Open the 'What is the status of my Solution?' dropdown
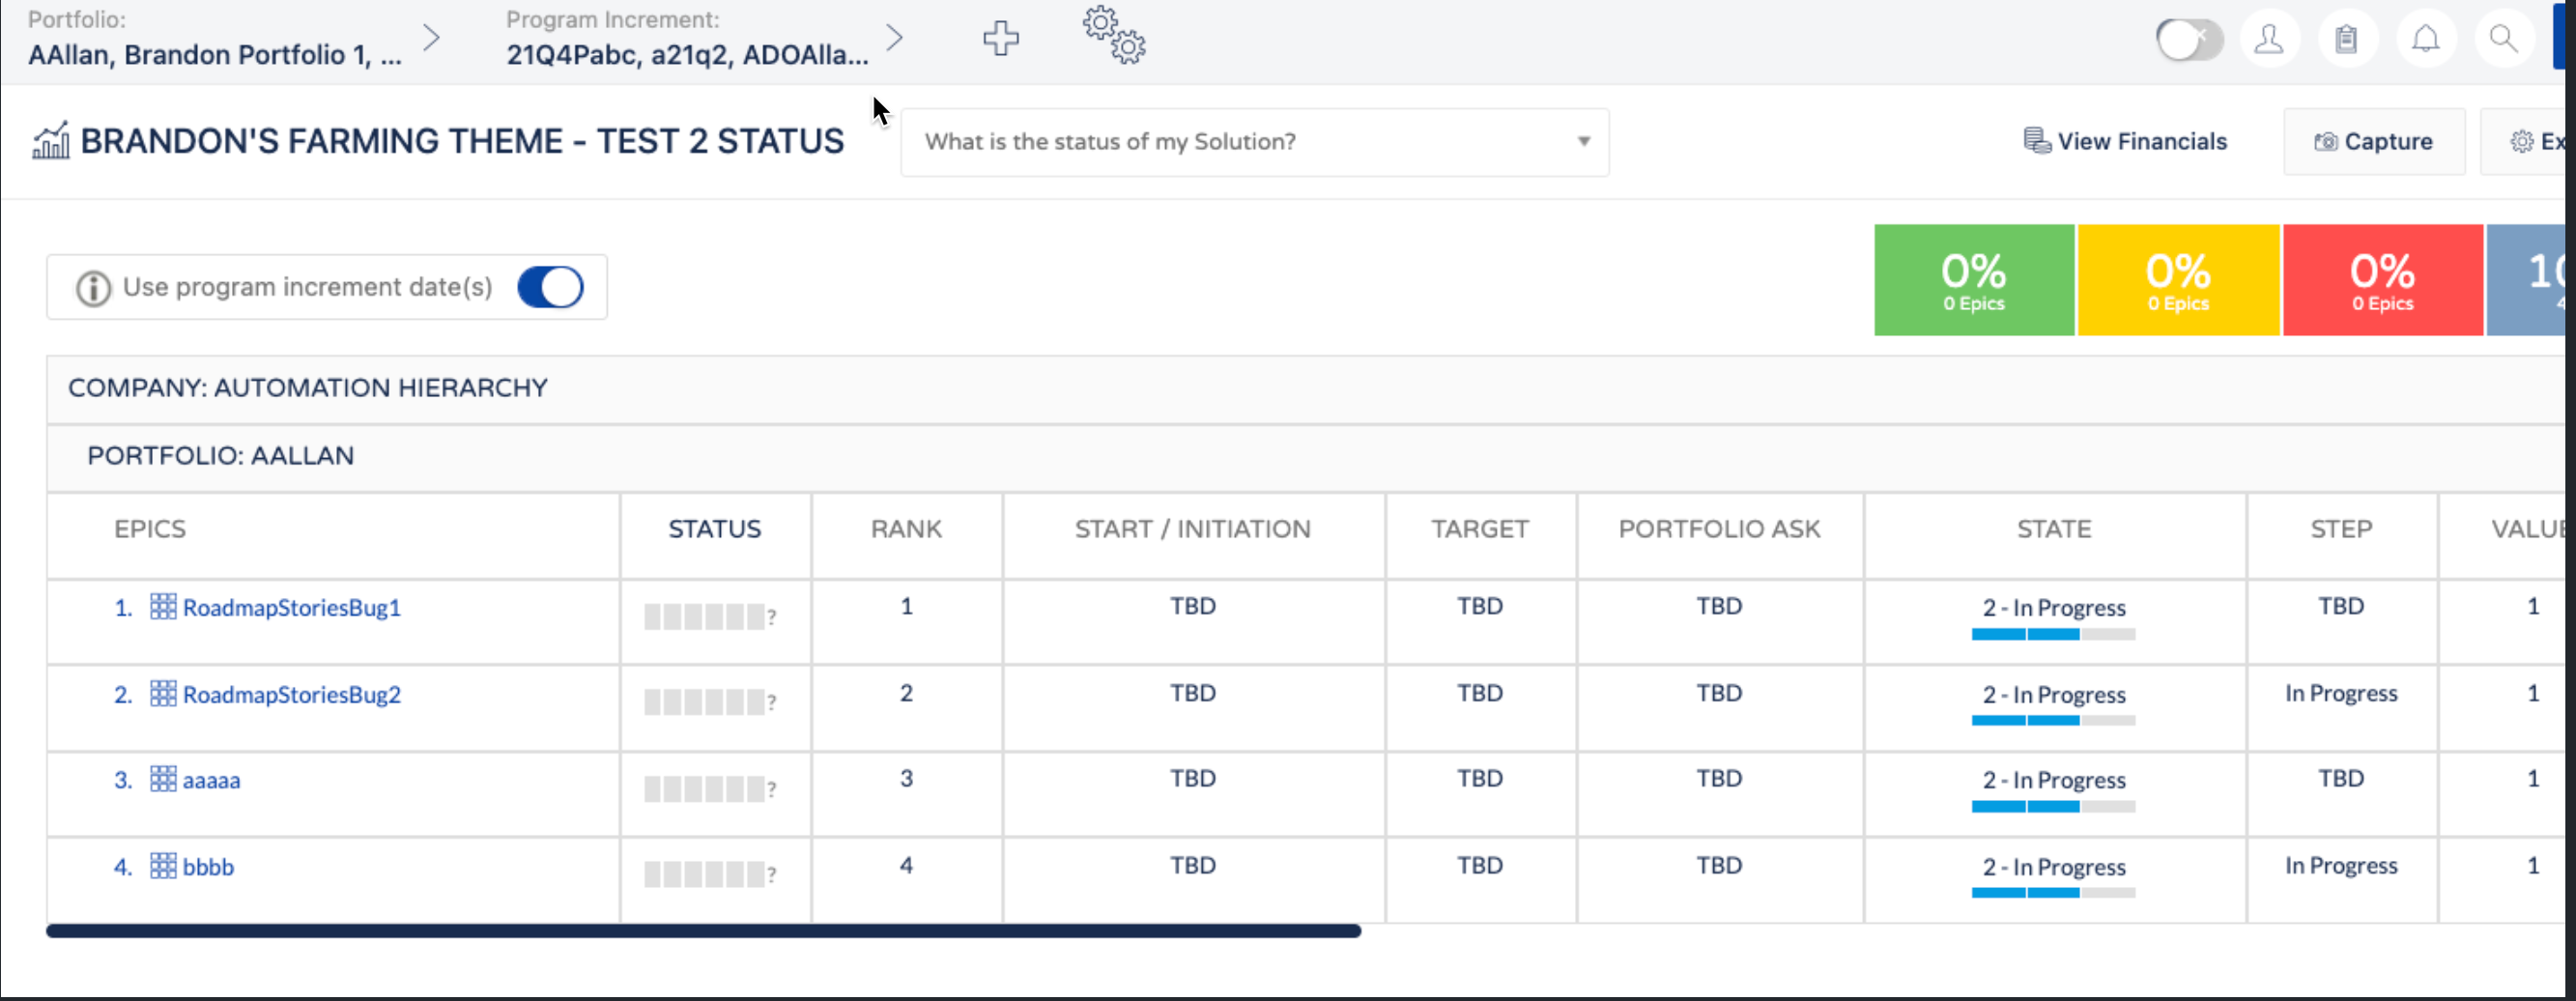 [x=1255, y=141]
